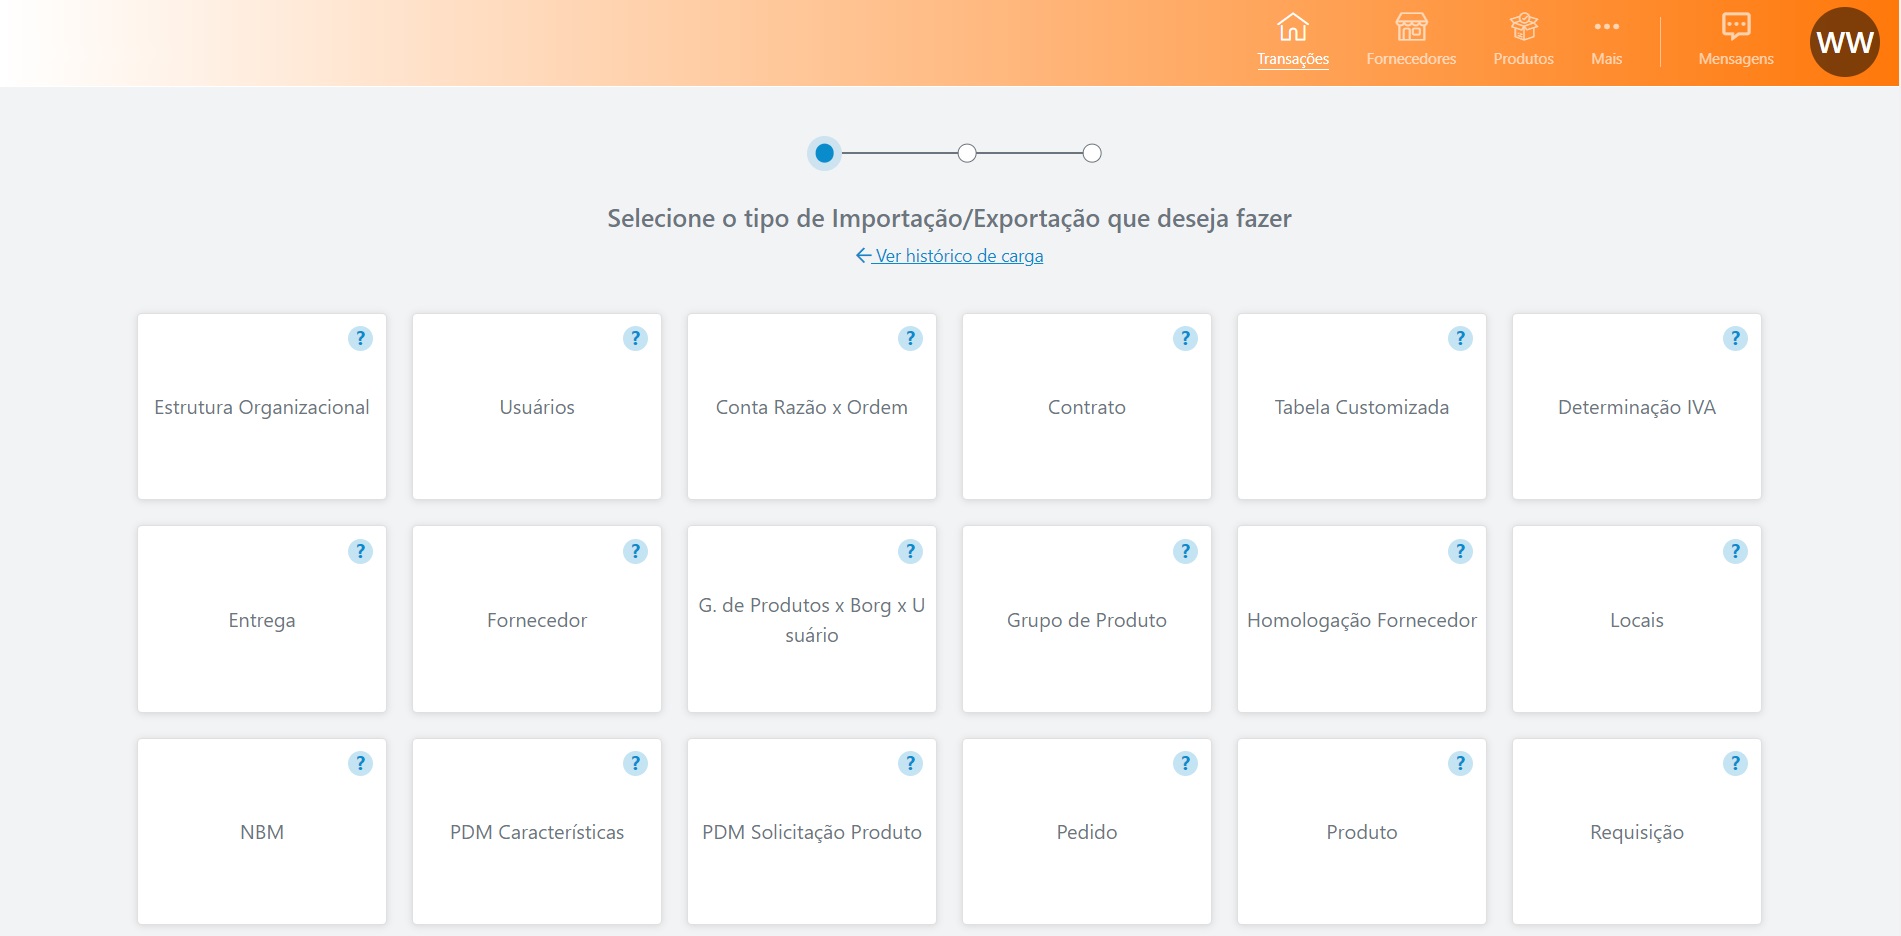
Task: Choose the Contrato import type
Action: coord(1087,407)
